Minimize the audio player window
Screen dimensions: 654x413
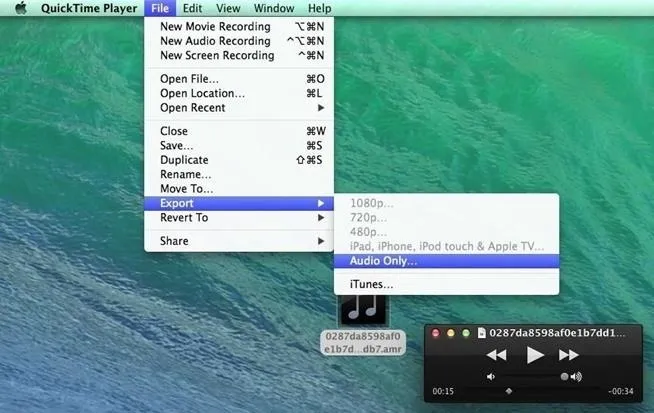coord(451,333)
